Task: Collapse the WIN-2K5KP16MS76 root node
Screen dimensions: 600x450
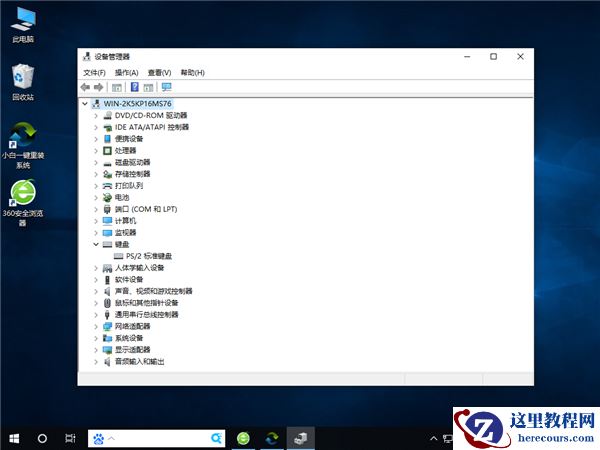Action: pyautogui.click(x=85, y=104)
